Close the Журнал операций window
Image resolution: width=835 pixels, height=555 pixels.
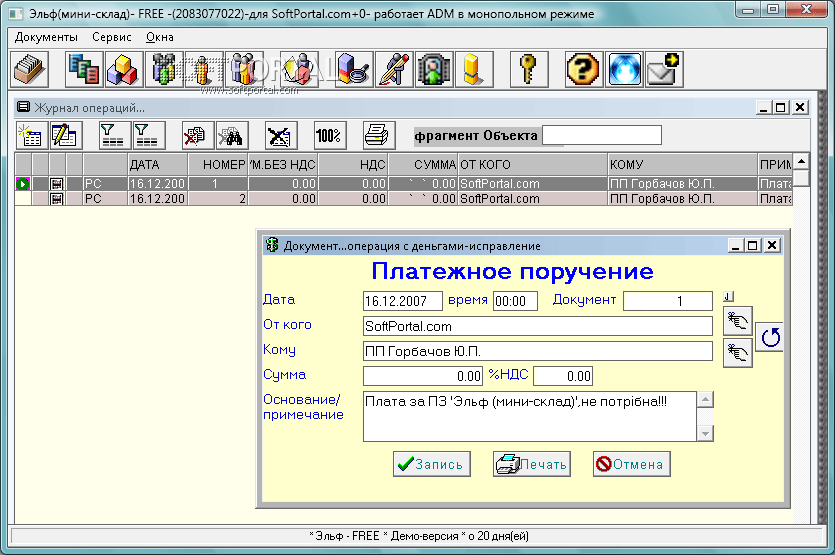[x=800, y=108]
